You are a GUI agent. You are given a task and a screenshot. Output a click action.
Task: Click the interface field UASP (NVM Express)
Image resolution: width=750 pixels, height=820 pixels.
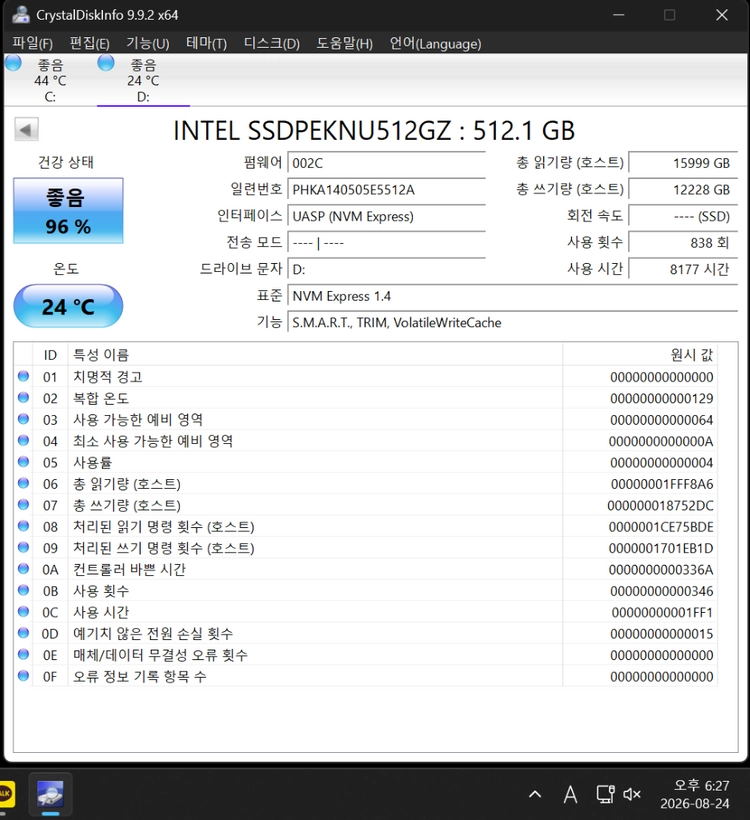point(387,216)
